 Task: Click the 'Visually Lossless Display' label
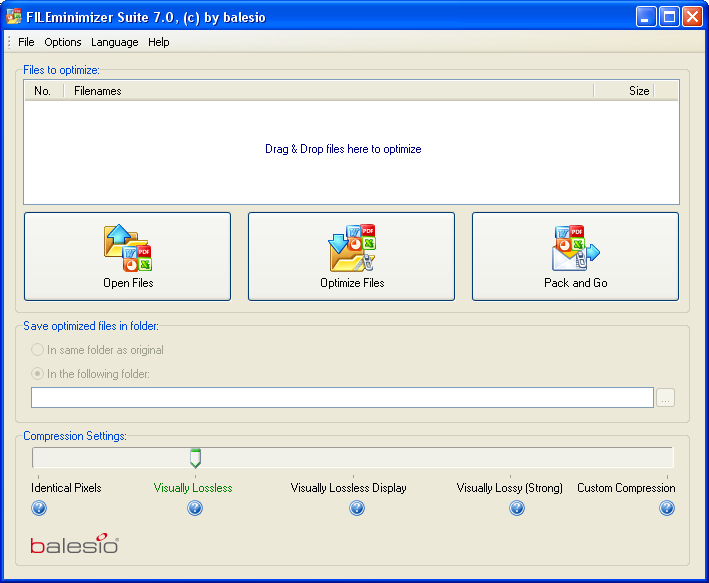pos(349,488)
